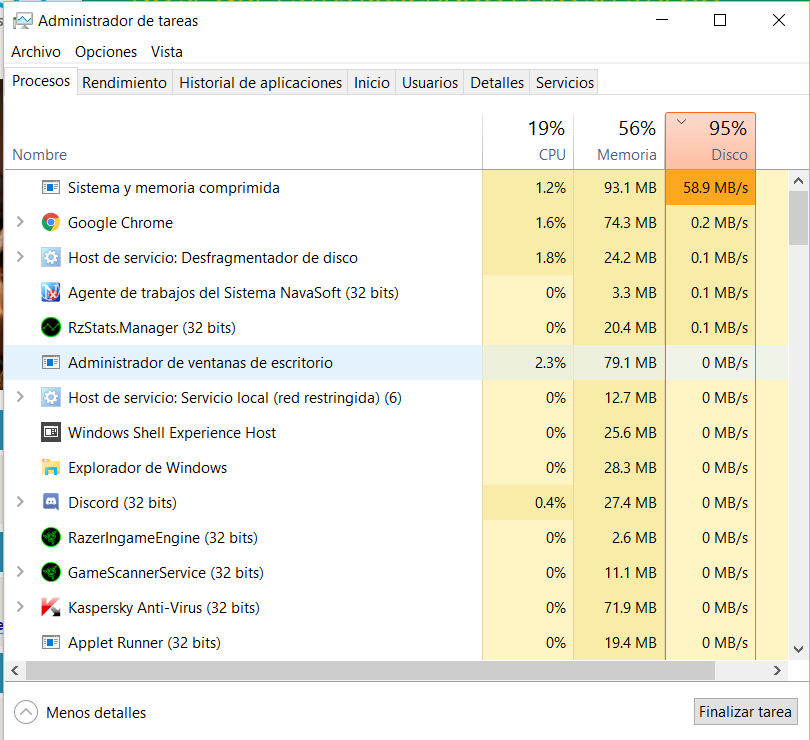Viewport: 810px width, 740px height.
Task: Open the Archivo menu
Action: coord(36,52)
